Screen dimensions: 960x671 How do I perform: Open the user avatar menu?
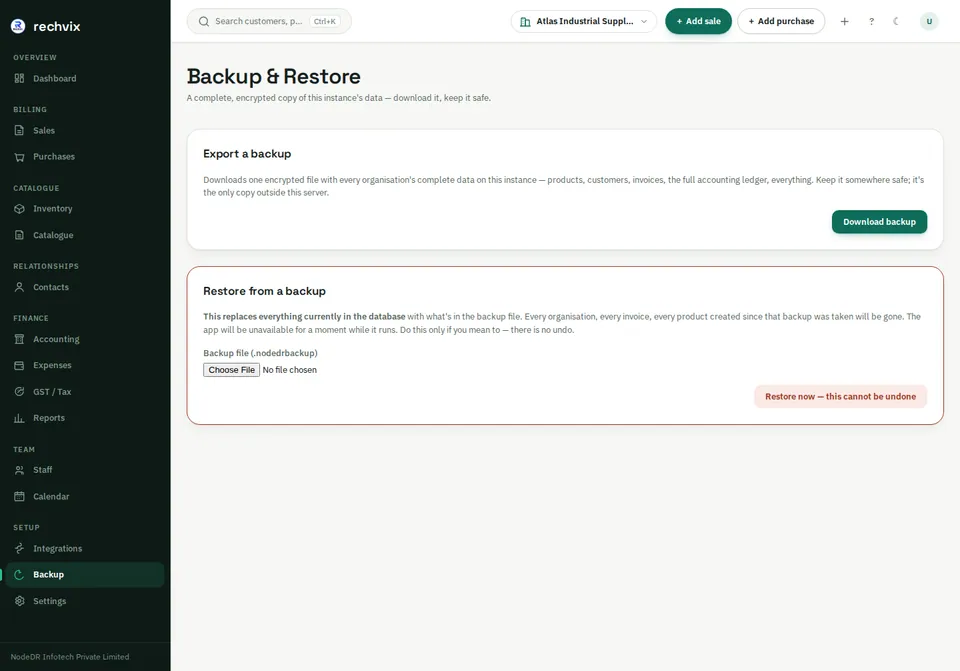click(929, 21)
